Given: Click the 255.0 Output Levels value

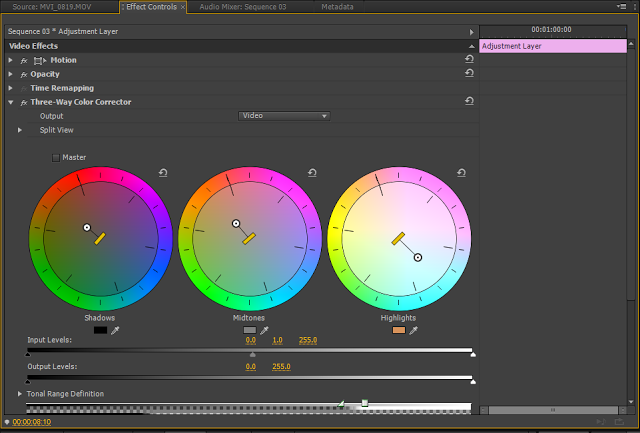Looking at the screenshot, I should (x=281, y=366).
